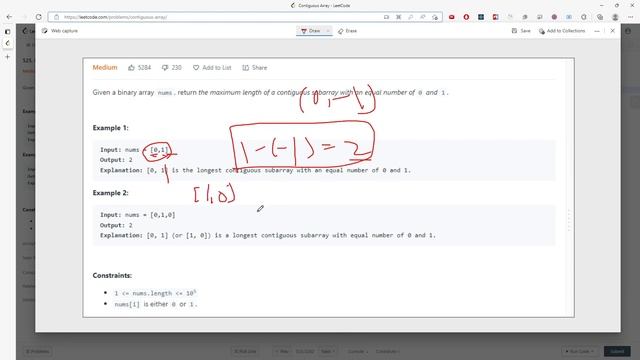Save the web capture
640x360 pixels.
(521, 31)
